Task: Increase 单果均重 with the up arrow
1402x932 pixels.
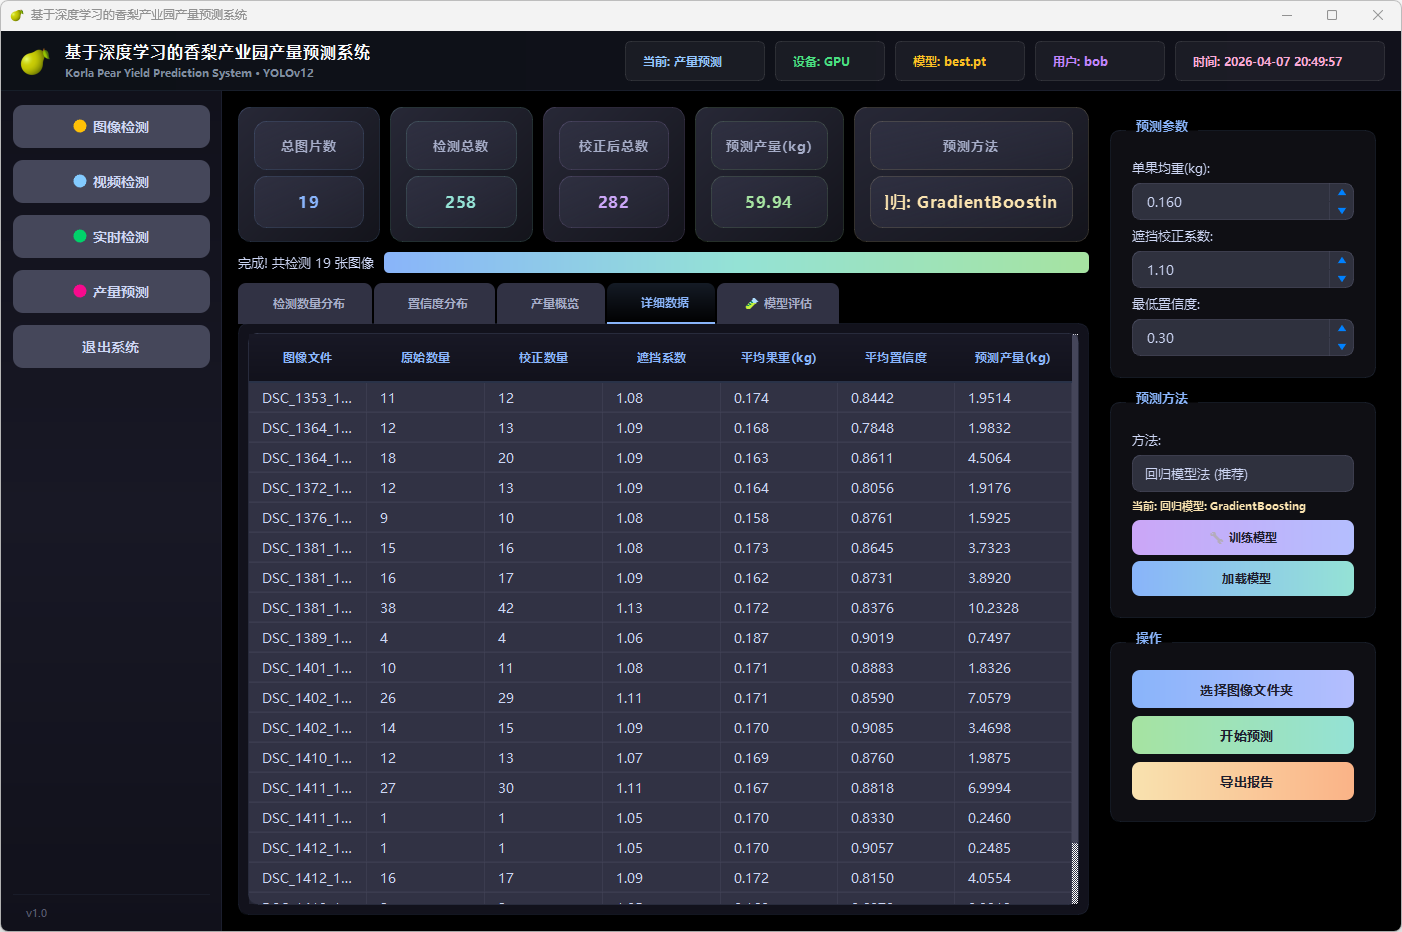Action: pos(1341,192)
